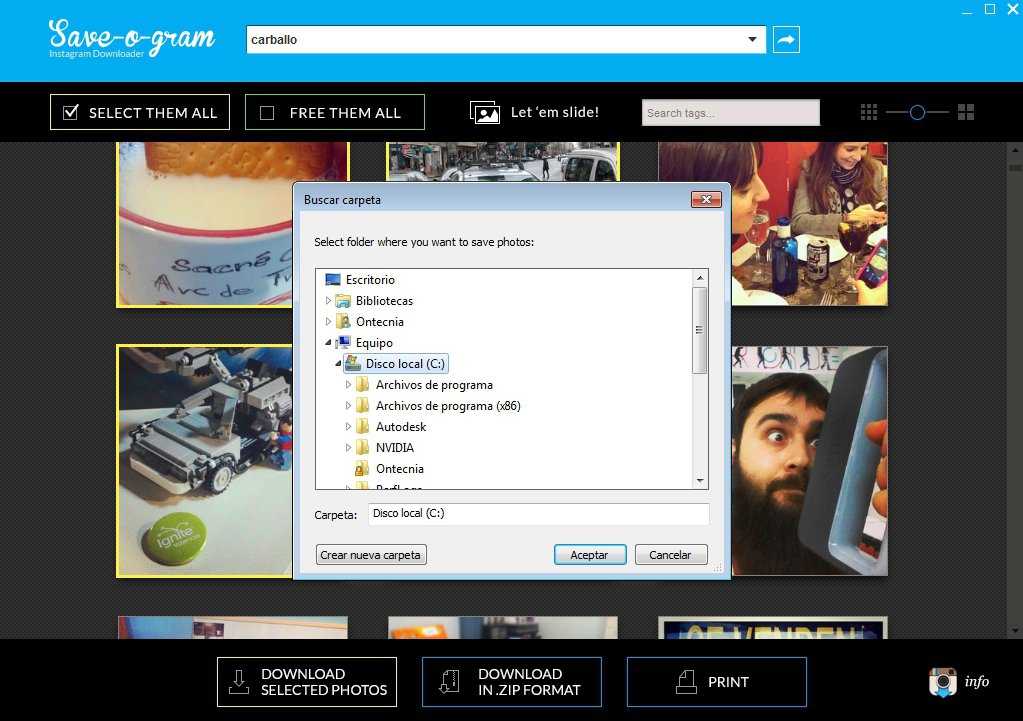The image size is (1023, 721).
Task: Switch to small grid thumbnail view icon
Action: click(x=868, y=112)
